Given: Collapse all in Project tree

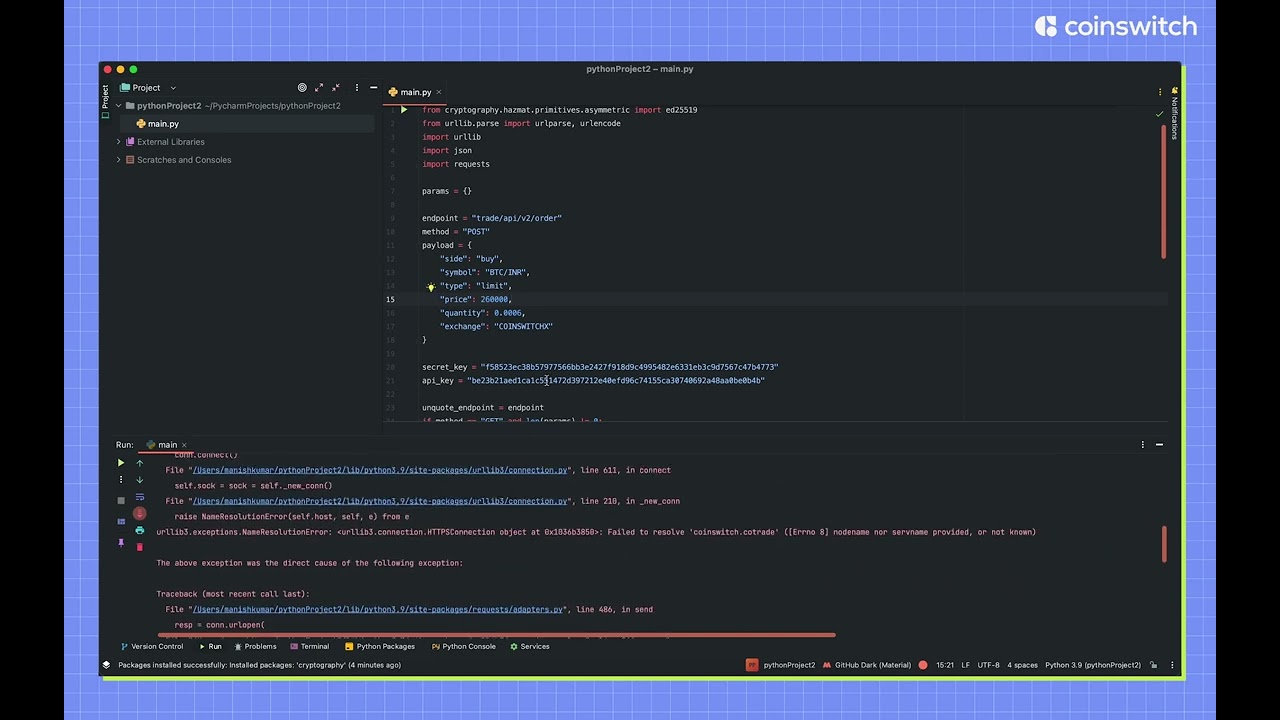Looking at the screenshot, I should tap(335, 88).
